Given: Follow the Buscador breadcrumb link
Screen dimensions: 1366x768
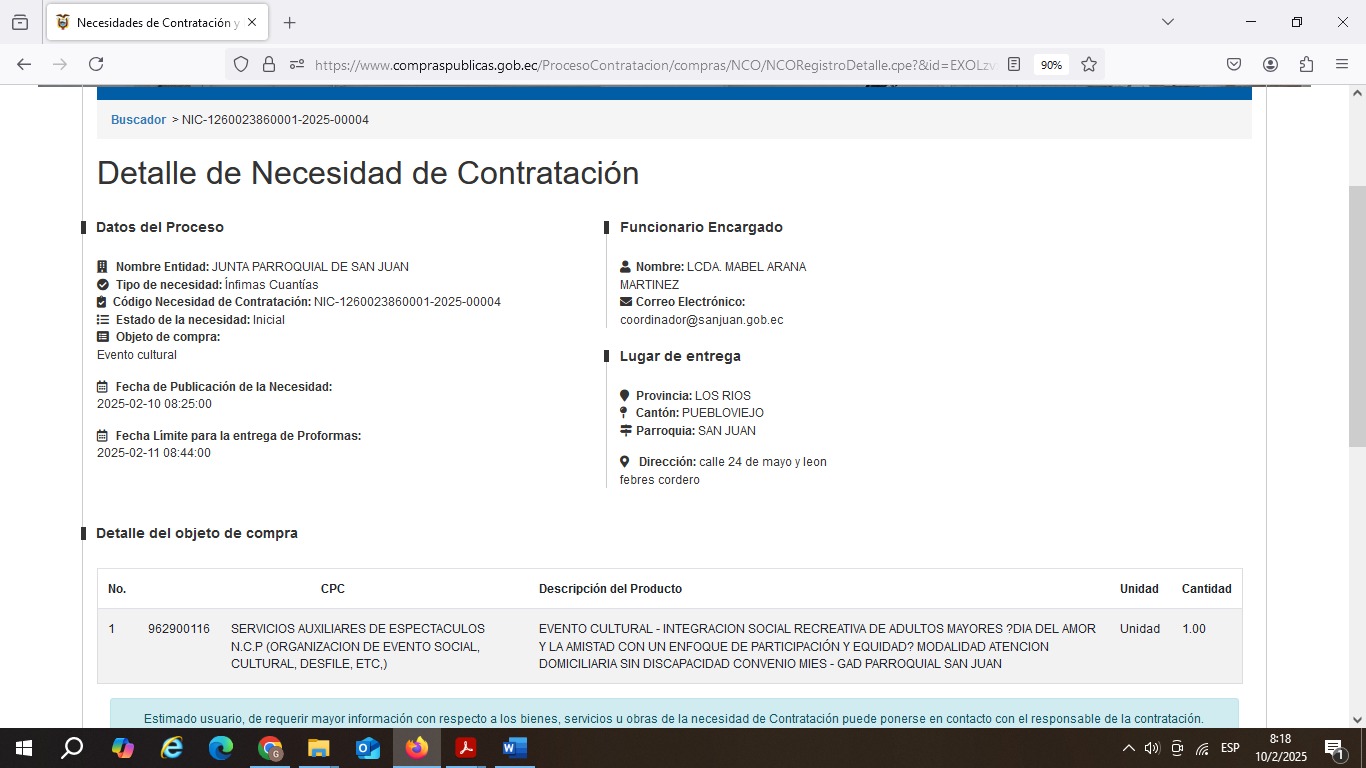Looking at the screenshot, I should [138, 120].
